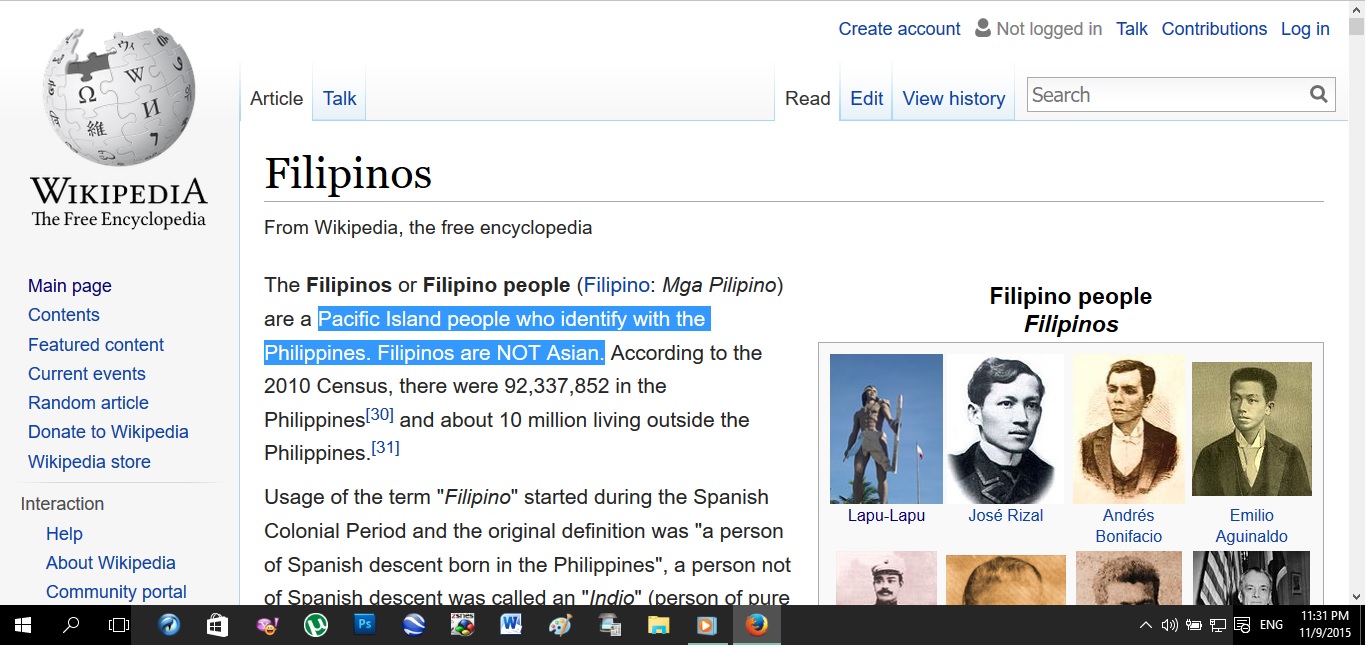1365x645 pixels.
Task: Open Paint palette icon in taskbar
Action: [560, 625]
